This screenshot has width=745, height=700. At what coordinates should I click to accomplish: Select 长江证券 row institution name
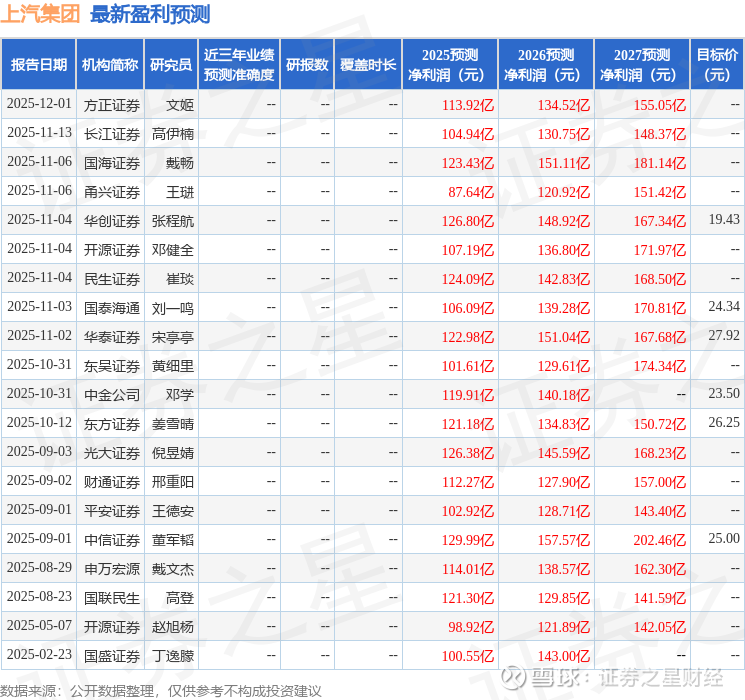pyautogui.click(x=112, y=134)
